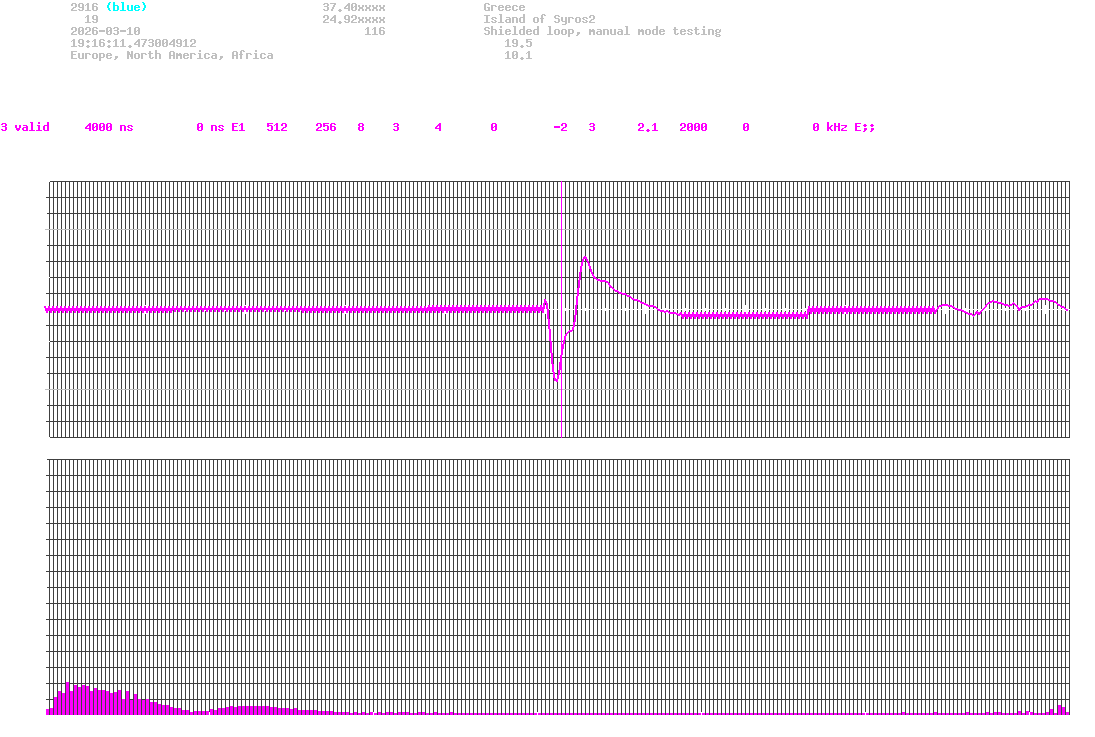1095x737 pixels.
Task: Open the Sampling value 2000 selector
Action: coord(693,127)
